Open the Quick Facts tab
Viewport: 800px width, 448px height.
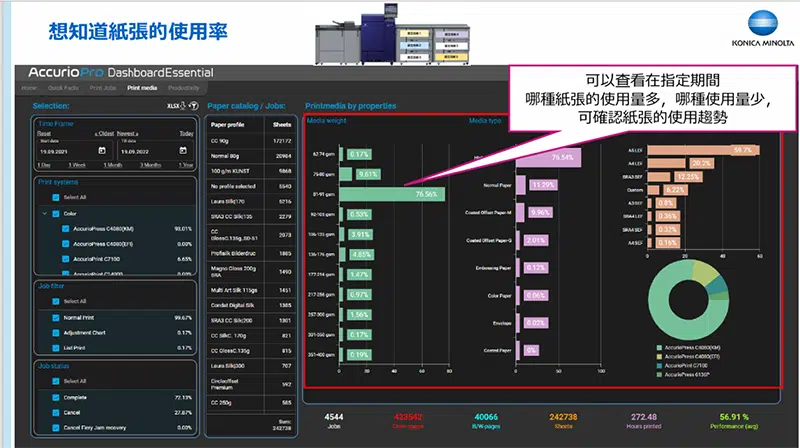tap(63, 88)
